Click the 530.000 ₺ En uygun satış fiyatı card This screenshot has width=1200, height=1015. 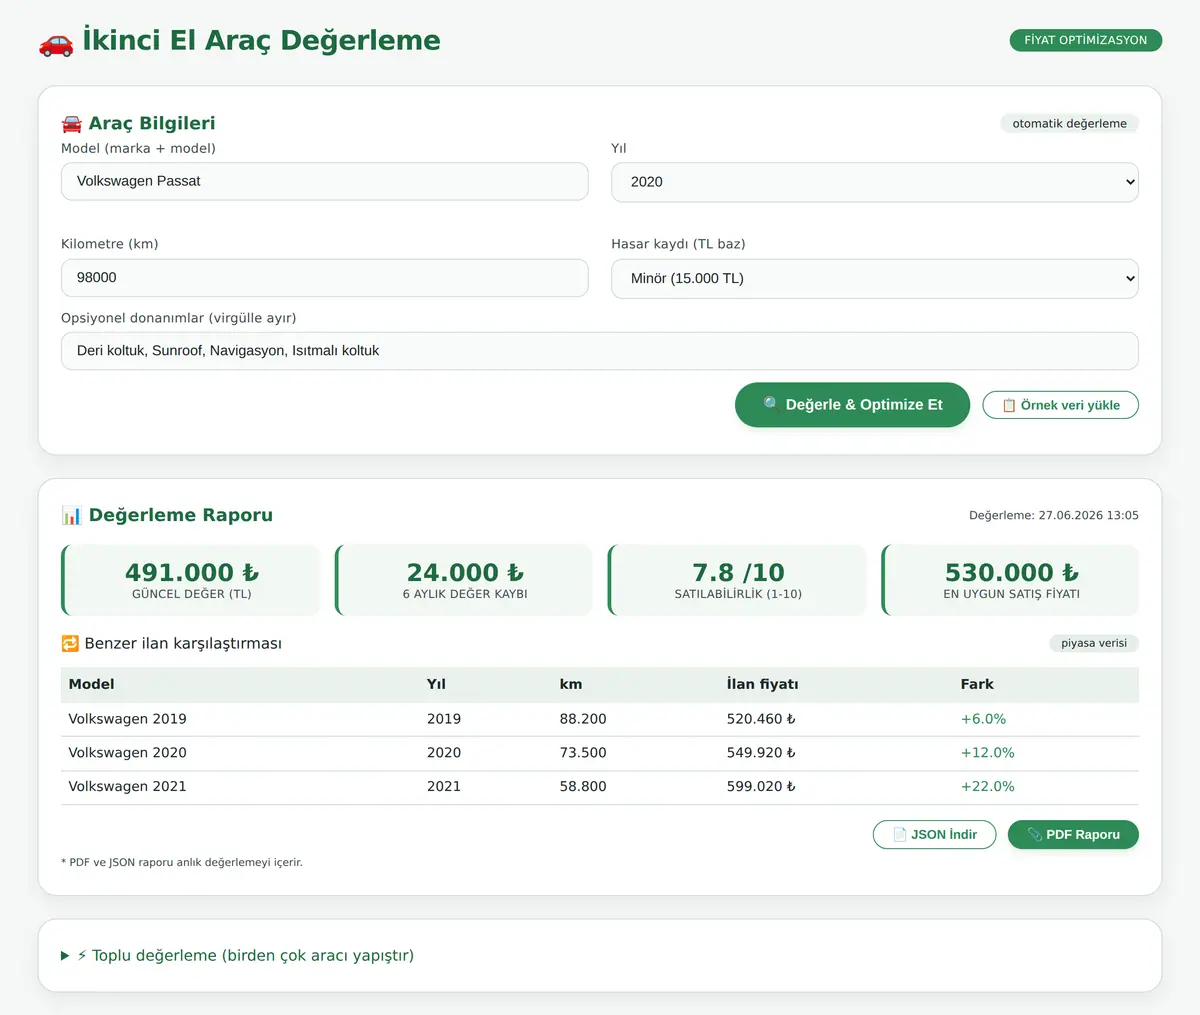tap(1010, 580)
